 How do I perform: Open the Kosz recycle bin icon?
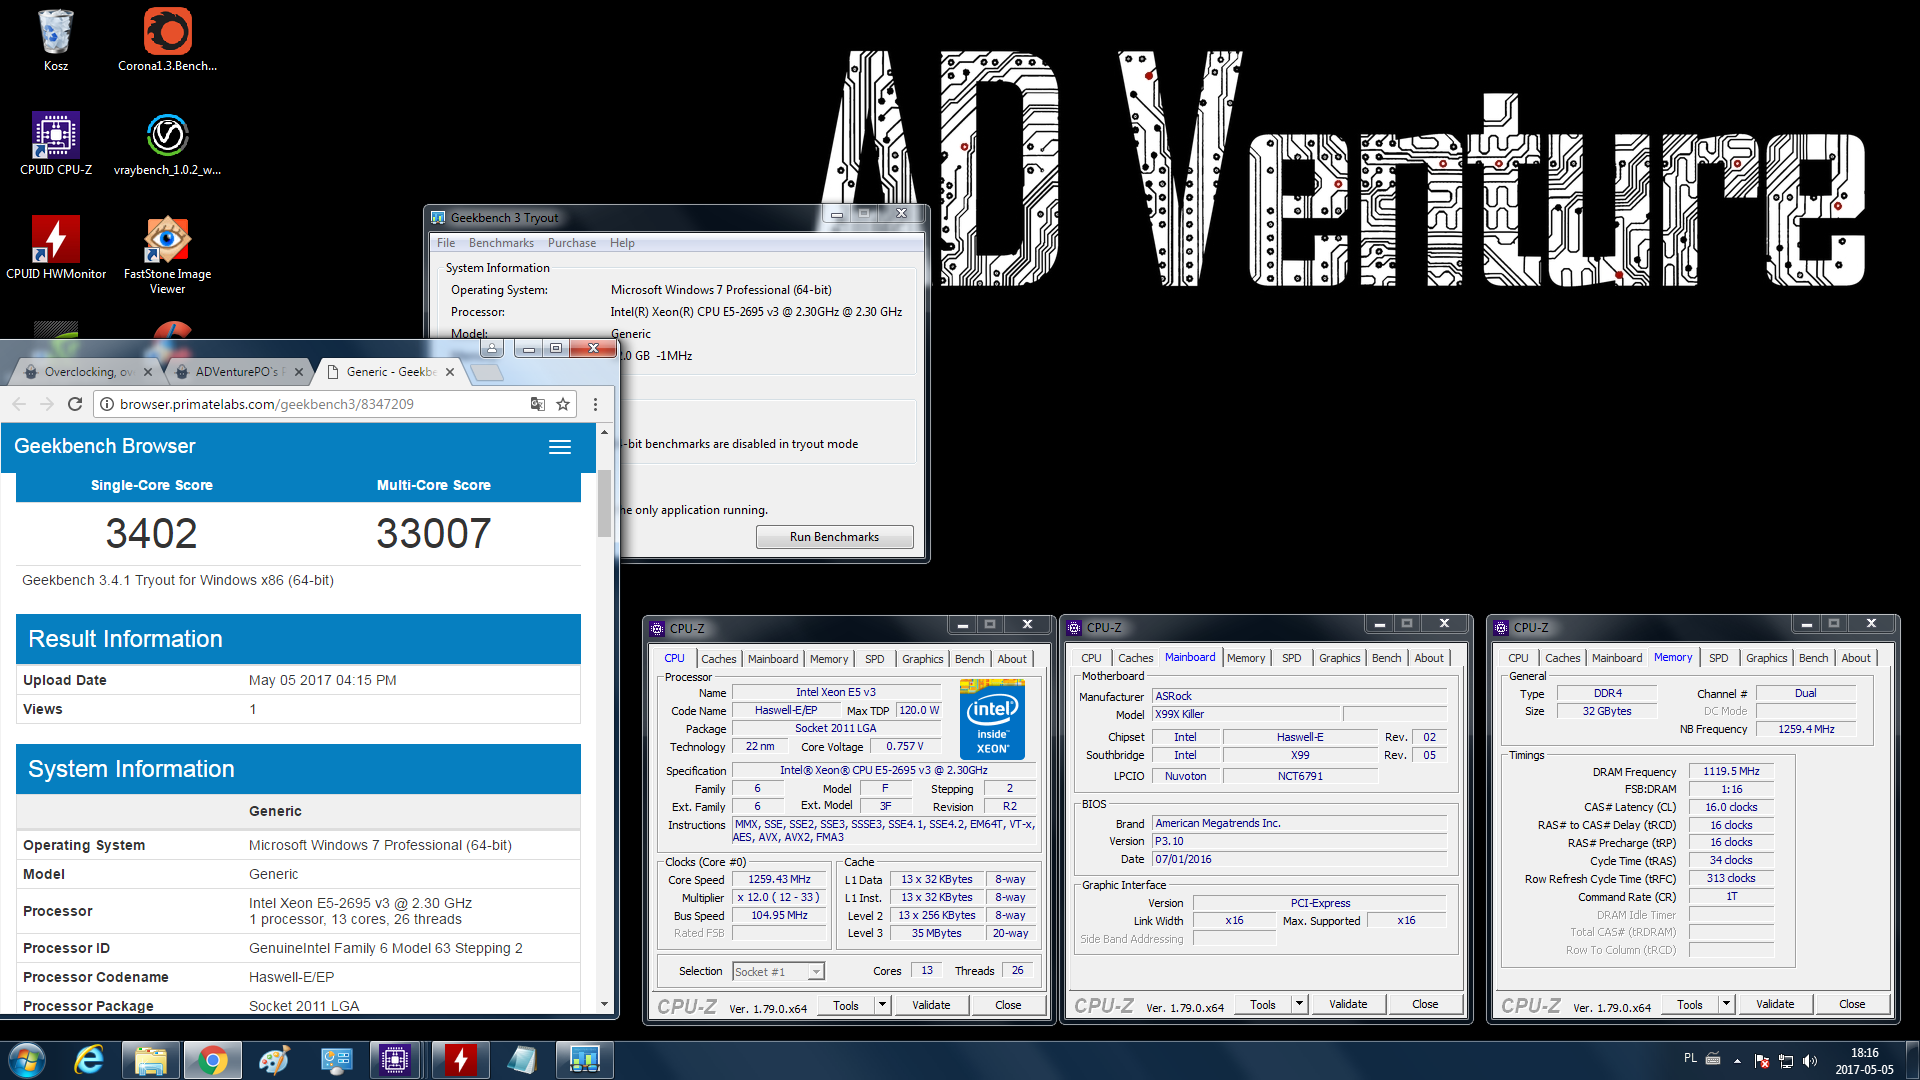(x=56, y=40)
